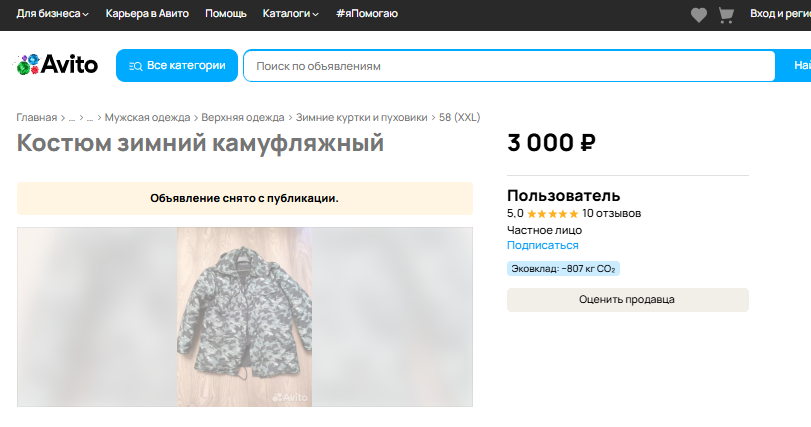Click Подписаться to follow seller
The width and height of the screenshot is (811, 427).
click(542, 245)
